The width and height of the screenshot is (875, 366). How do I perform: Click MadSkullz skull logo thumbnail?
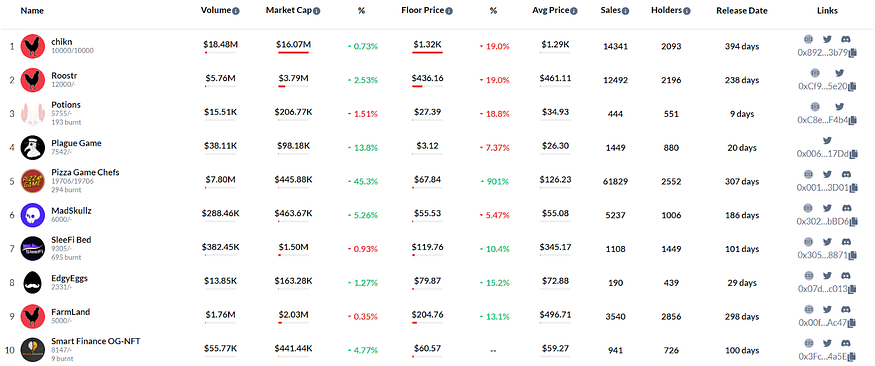[x=32, y=215]
